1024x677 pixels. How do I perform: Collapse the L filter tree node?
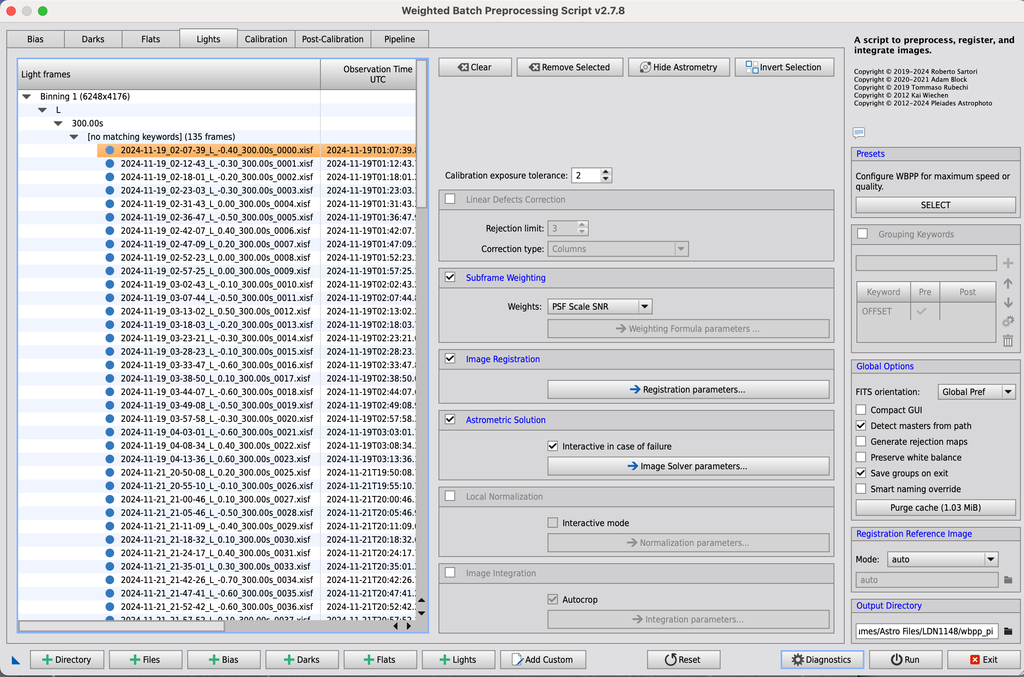click(x=42, y=110)
